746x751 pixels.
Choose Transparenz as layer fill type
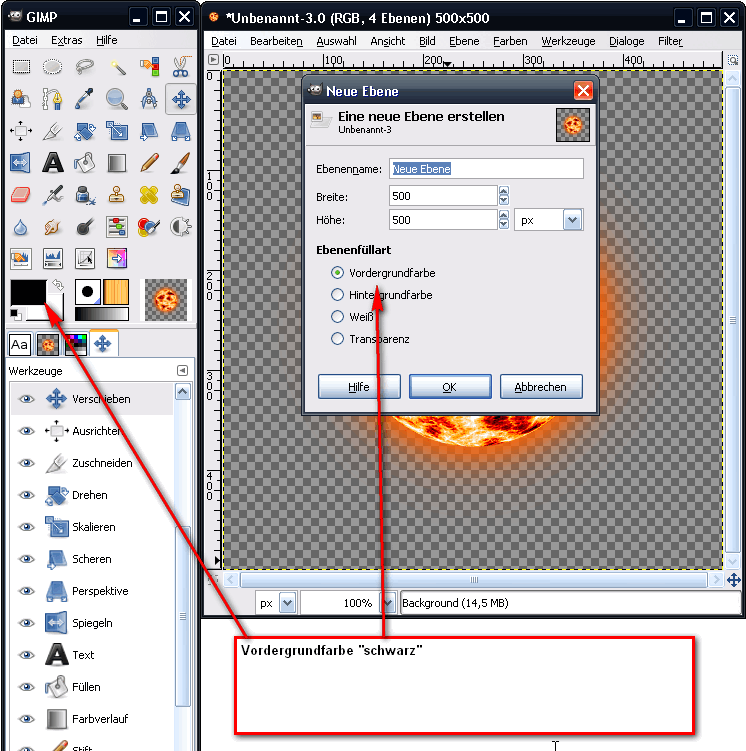338,339
